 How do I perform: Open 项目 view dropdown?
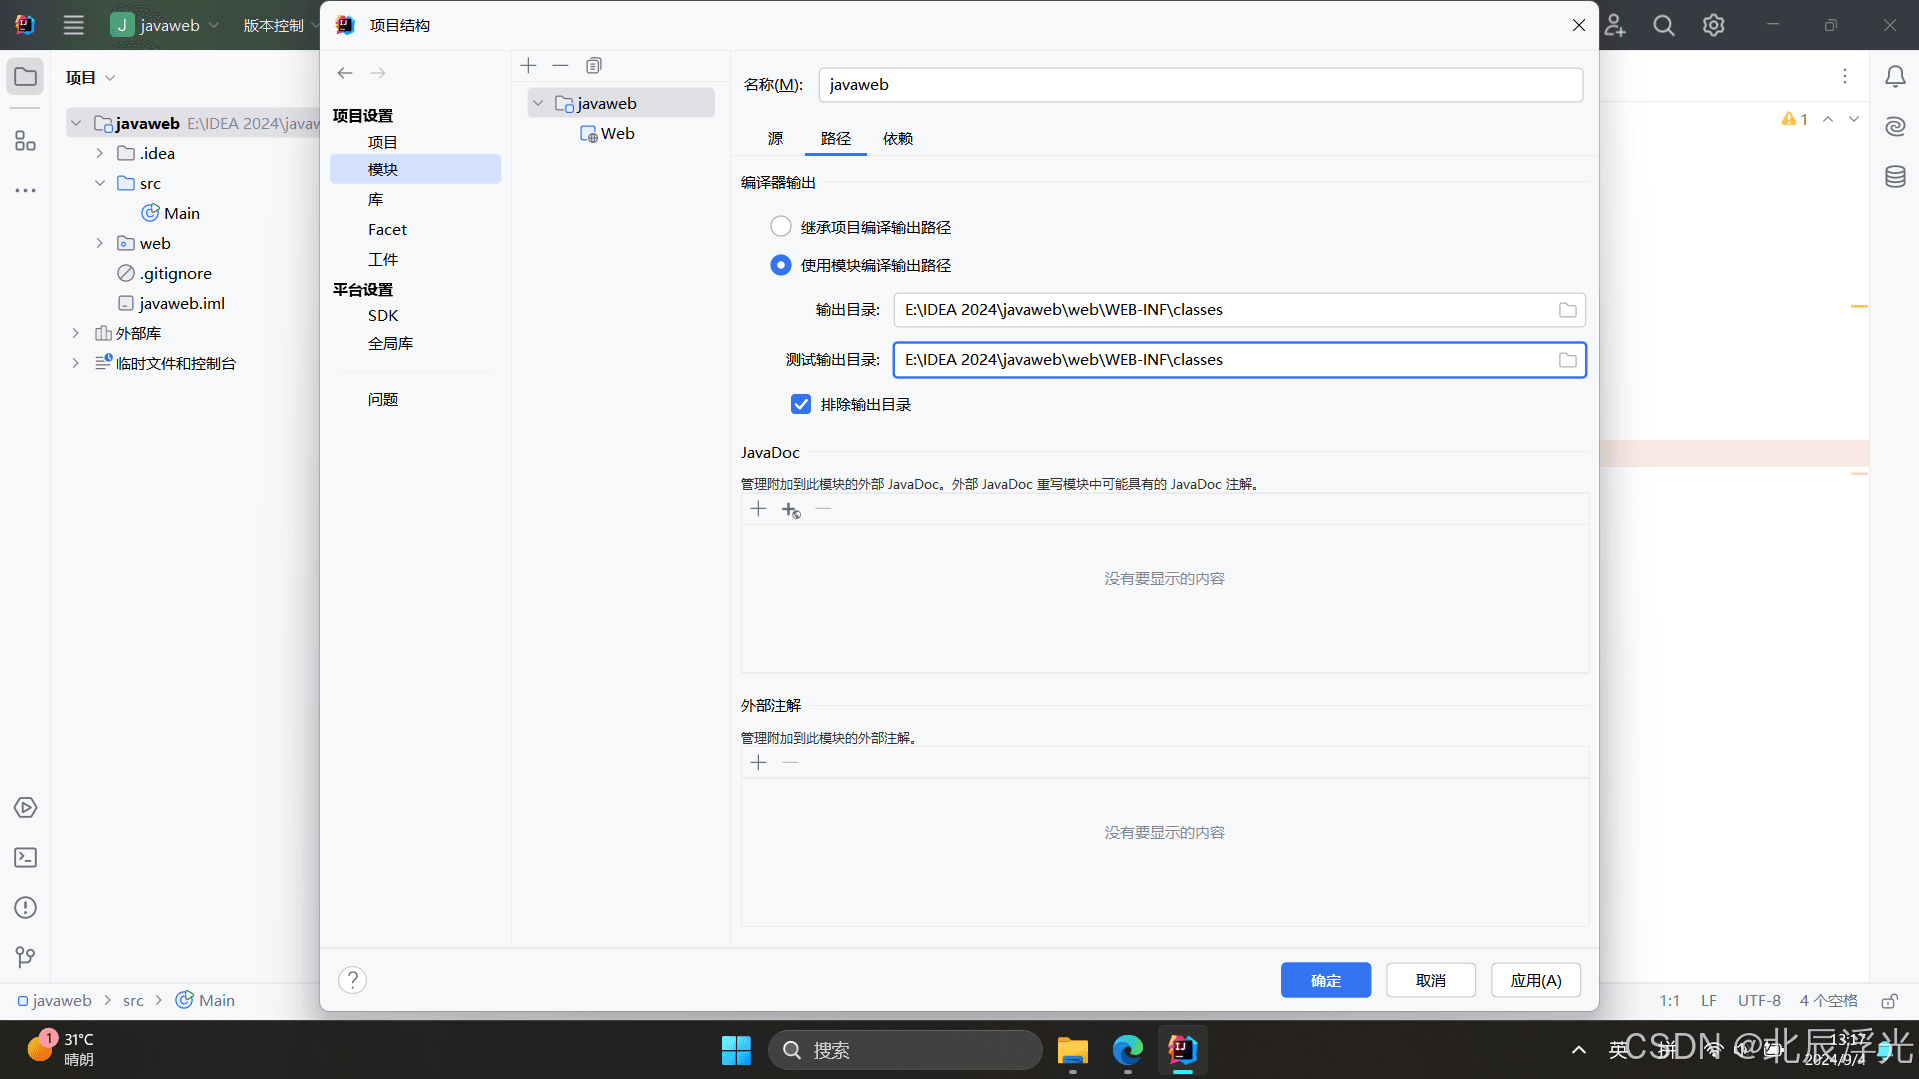[x=91, y=77]
